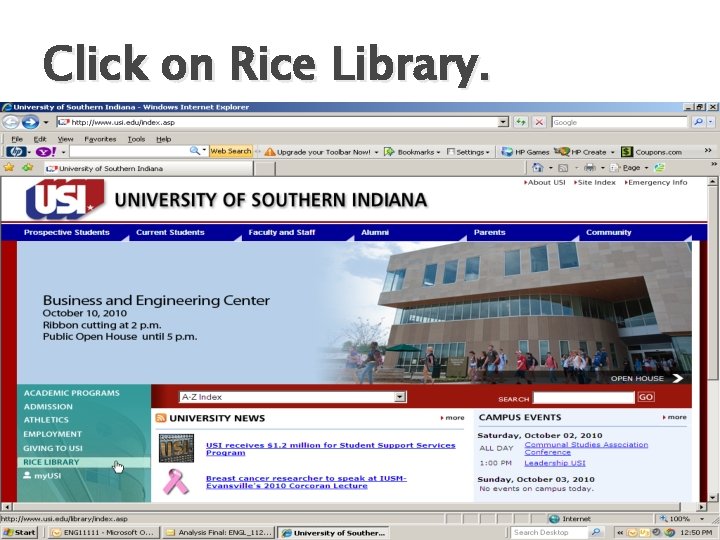The image size is (720, 540).
Task: Open the Tools menu
Action: point(136,139)
